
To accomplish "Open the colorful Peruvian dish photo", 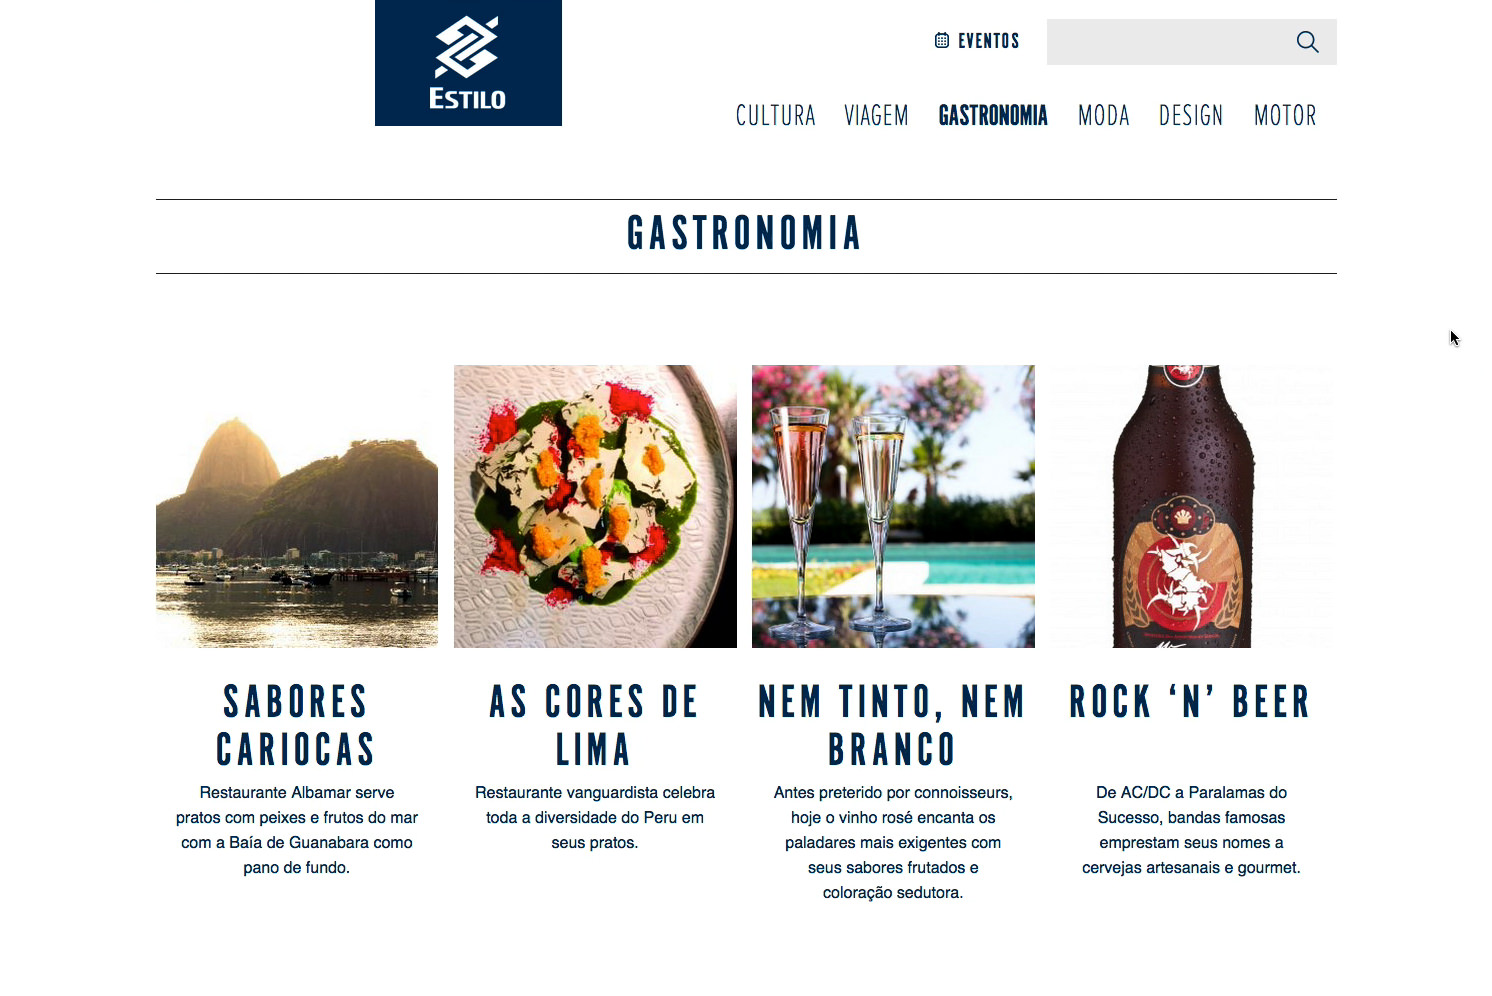I will point(595,506).
